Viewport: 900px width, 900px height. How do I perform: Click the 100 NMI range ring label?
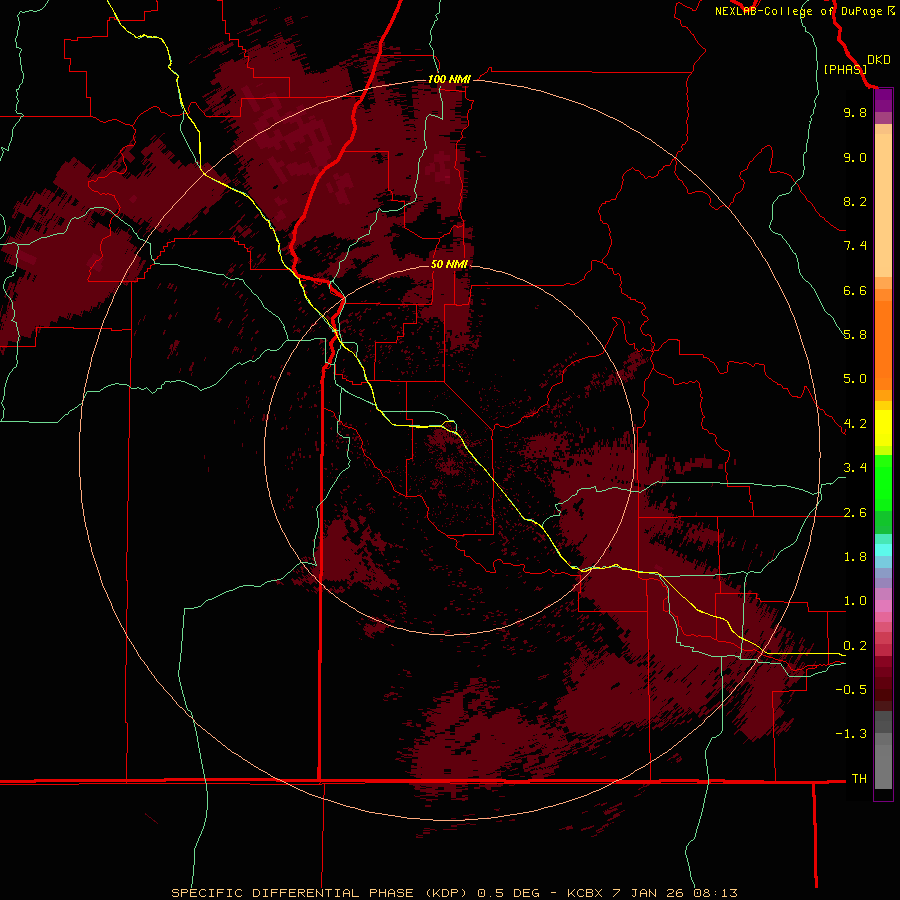(449, 79)
